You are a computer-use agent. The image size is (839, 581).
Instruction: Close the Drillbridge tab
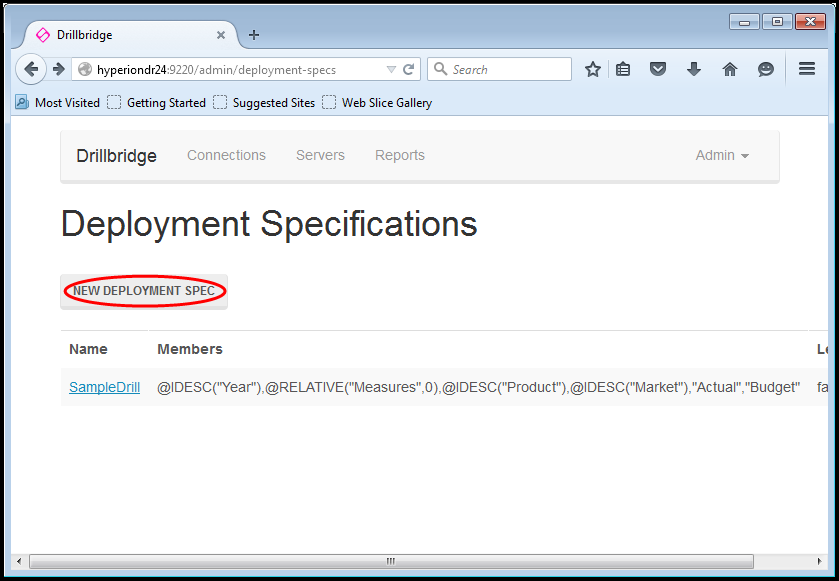coord(220,35)
